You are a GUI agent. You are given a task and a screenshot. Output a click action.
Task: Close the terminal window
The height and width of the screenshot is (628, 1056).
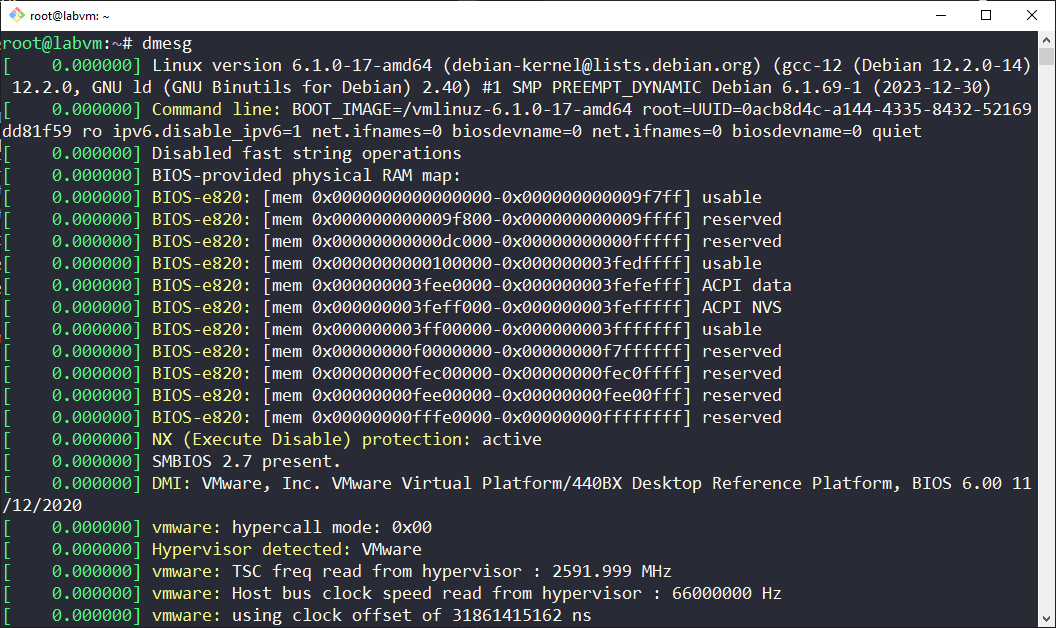[x=1032, y=15]
